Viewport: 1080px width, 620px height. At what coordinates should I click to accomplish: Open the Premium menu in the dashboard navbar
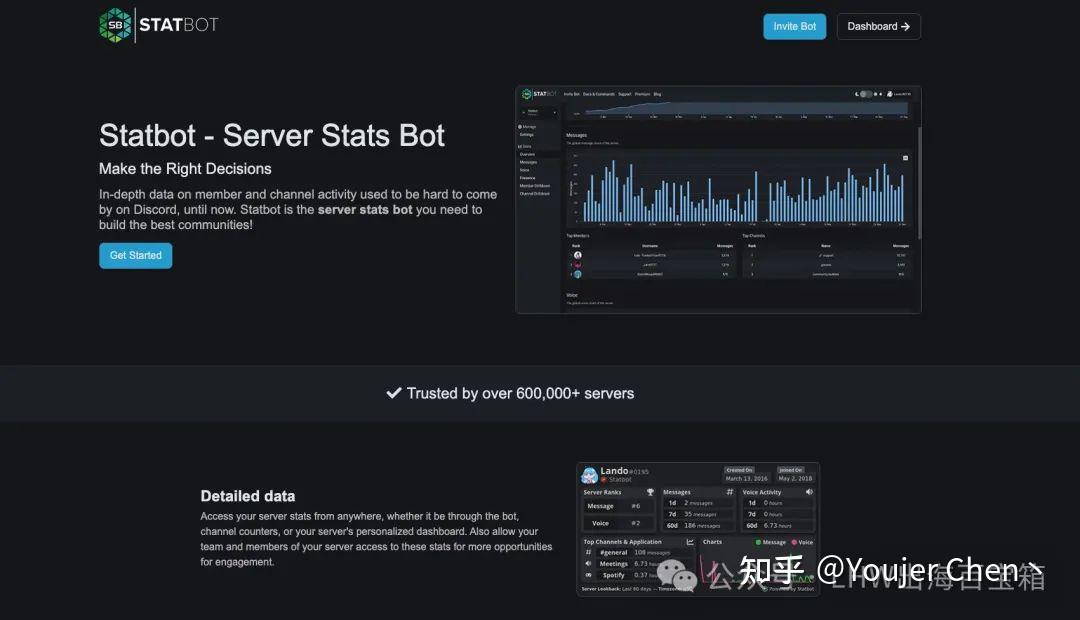pyautogui.click(x=642, y=94)
